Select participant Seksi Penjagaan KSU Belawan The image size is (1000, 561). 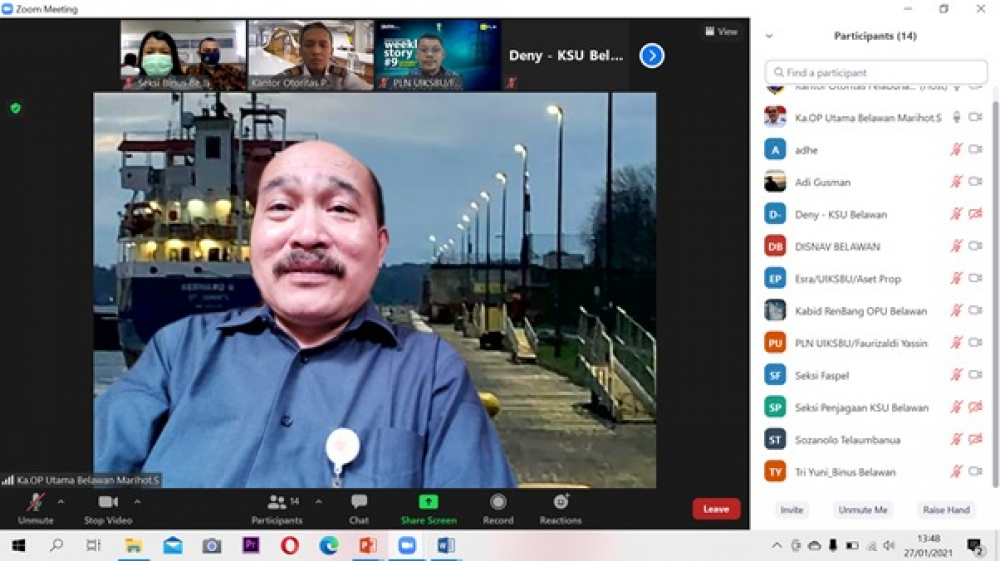point(876,407)
